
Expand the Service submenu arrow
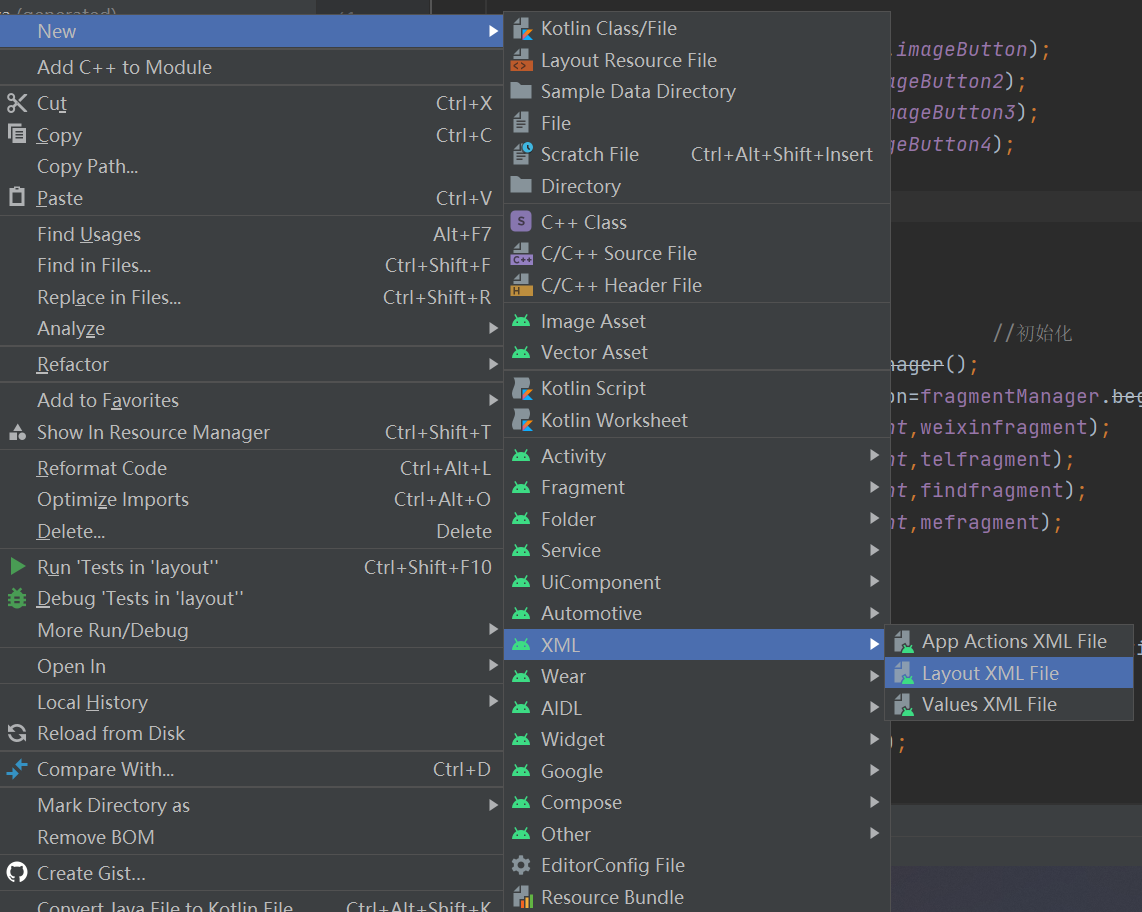(874, 550)
